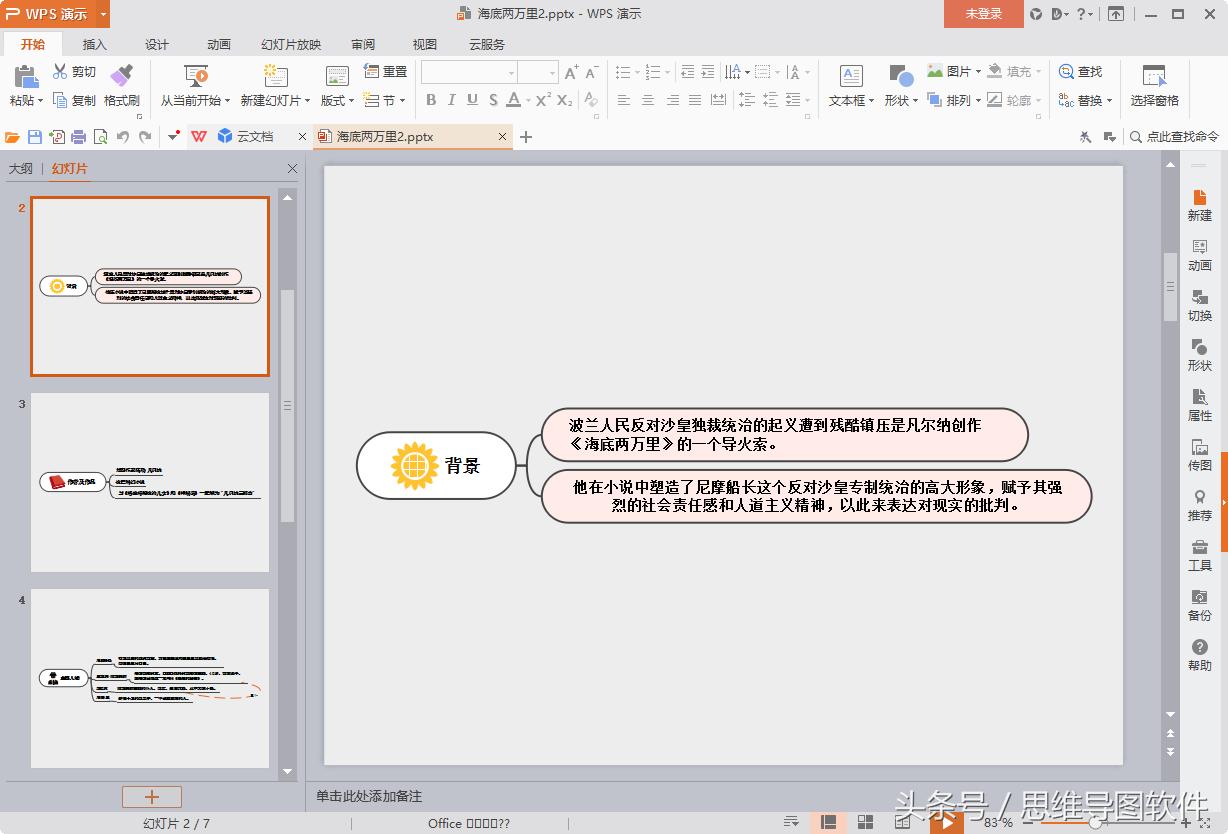Toggle underline formatting

pos(474,100)
